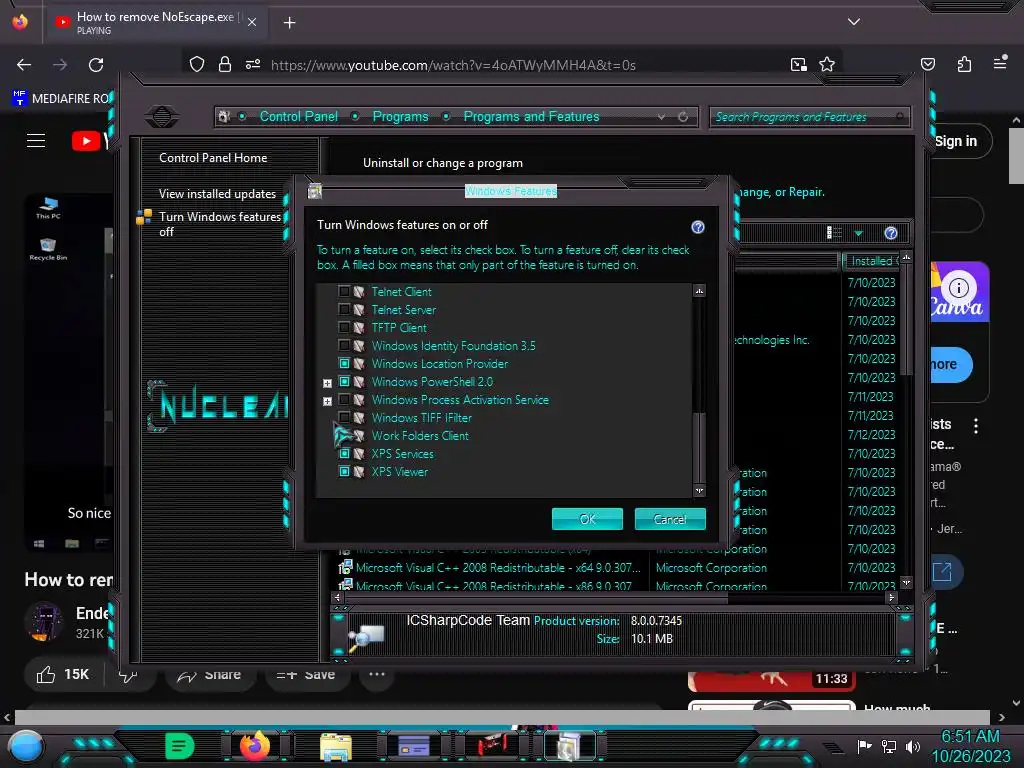This screenshot has width=1024, height=768.
Task: Open Firefox tab list dropdown
Action: (x=854, y=22)
